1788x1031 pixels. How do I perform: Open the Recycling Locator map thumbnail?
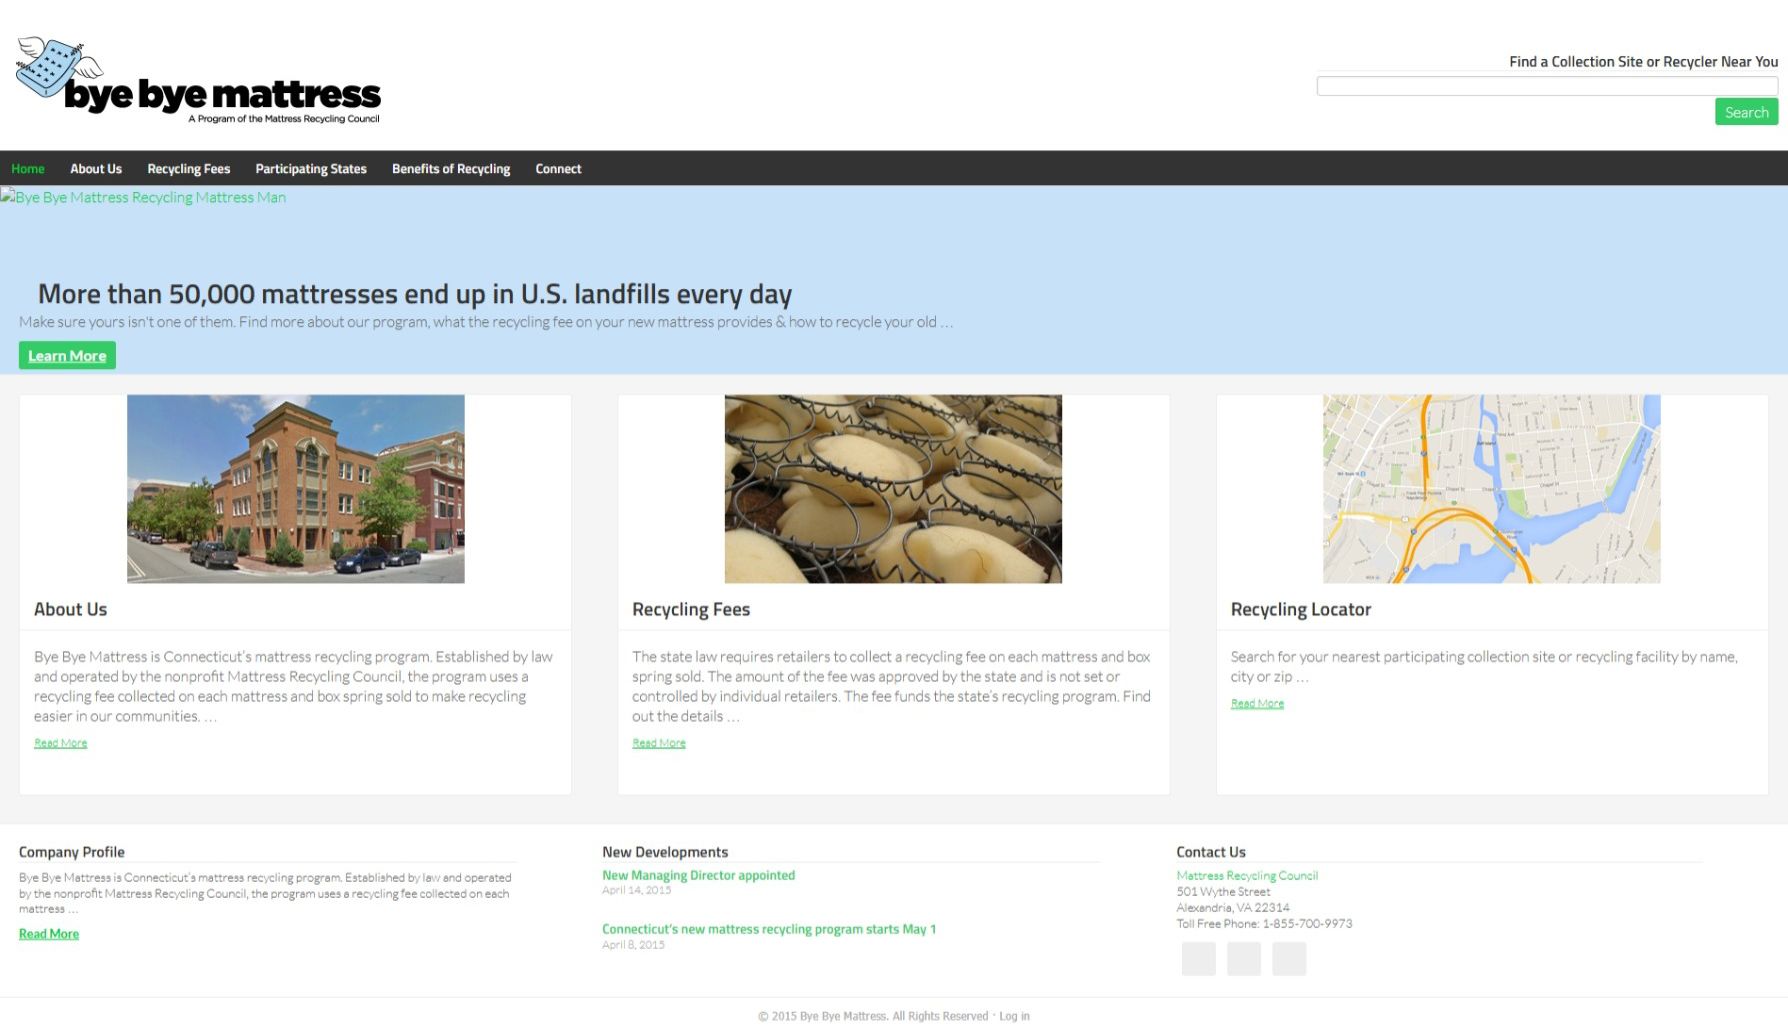1491,489
